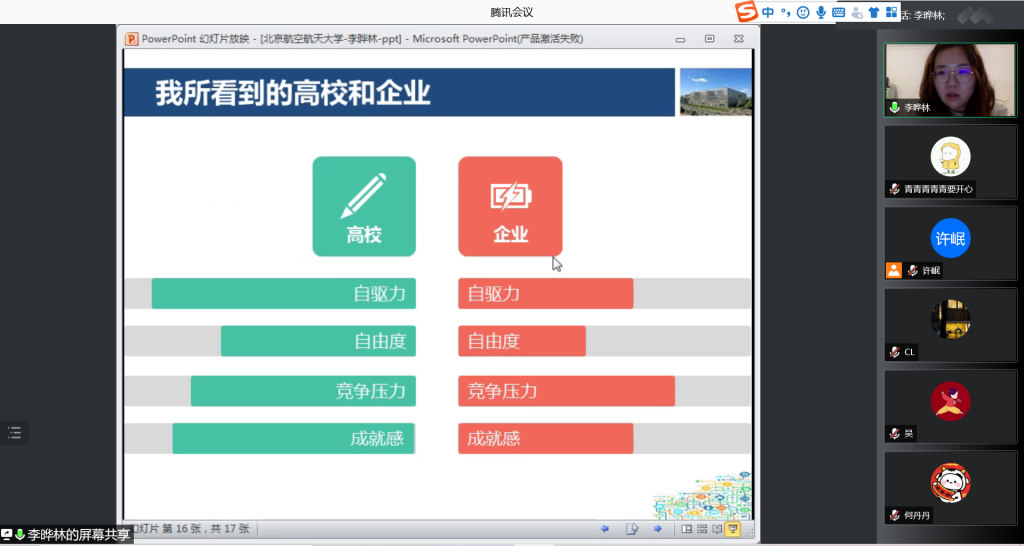The width and height of the screenshot is (1024, 546).
Task: Open Sogou skin shirt icon
Action: pyautogui.click(x=874, y=12)
